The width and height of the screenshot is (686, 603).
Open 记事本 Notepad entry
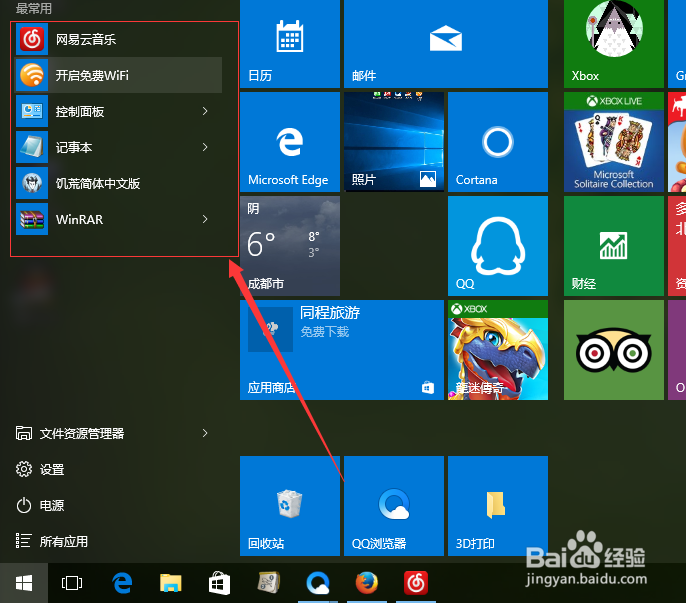(119, 147)
